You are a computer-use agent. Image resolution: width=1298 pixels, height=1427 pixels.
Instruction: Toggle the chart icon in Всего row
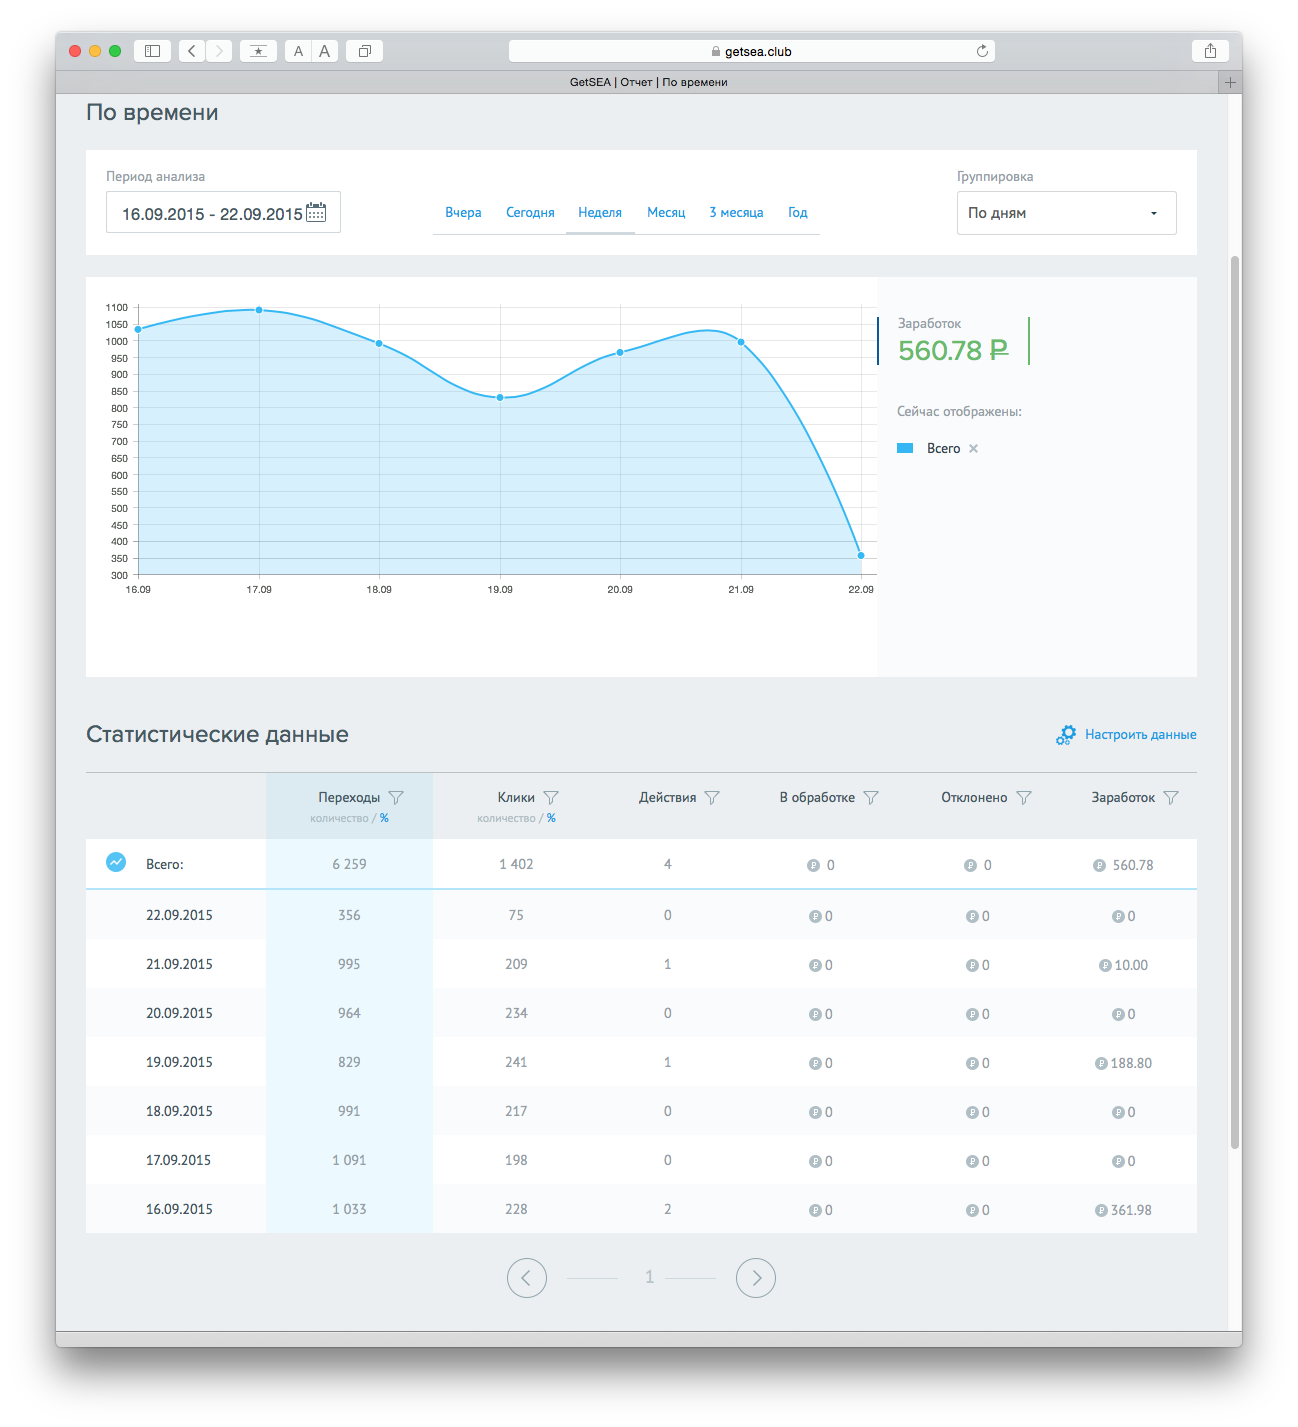click(116, 862)
